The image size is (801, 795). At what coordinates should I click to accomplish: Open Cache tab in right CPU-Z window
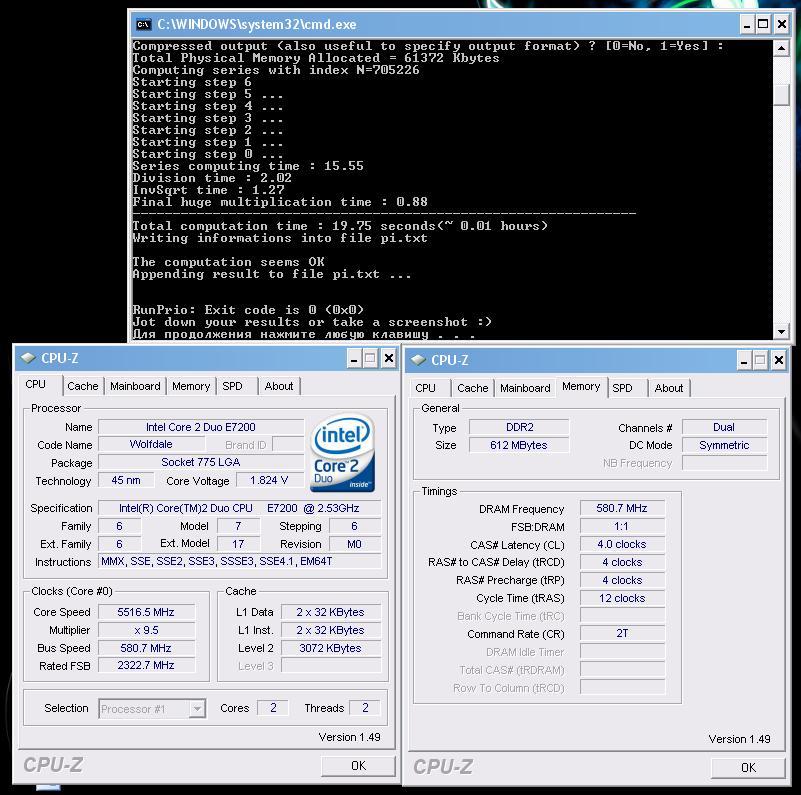(473, 388)
